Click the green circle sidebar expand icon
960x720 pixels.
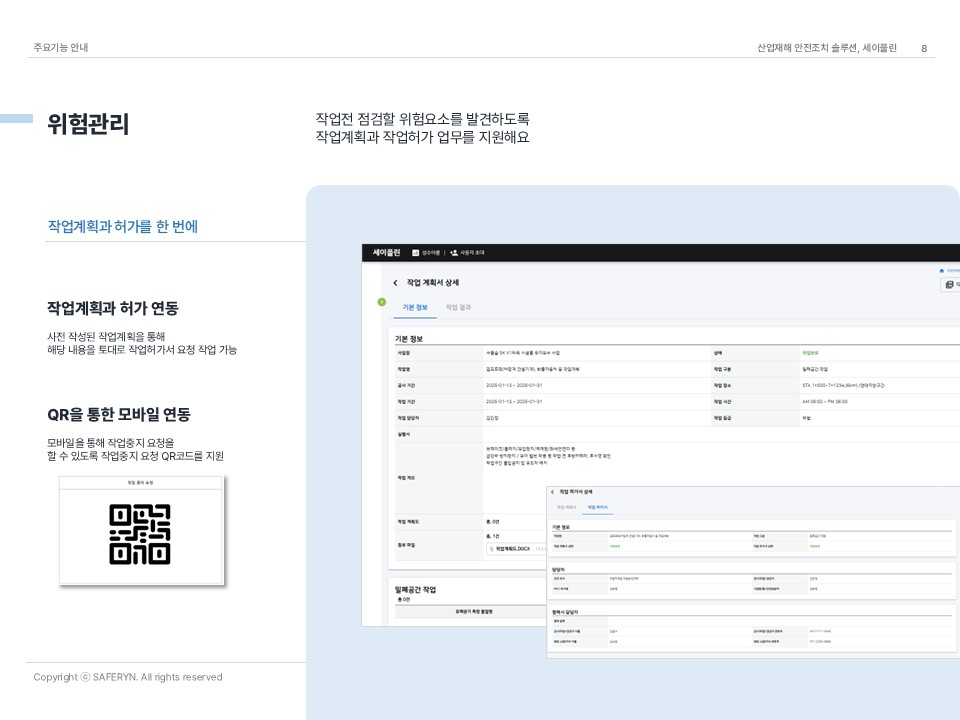pos(381,301)
